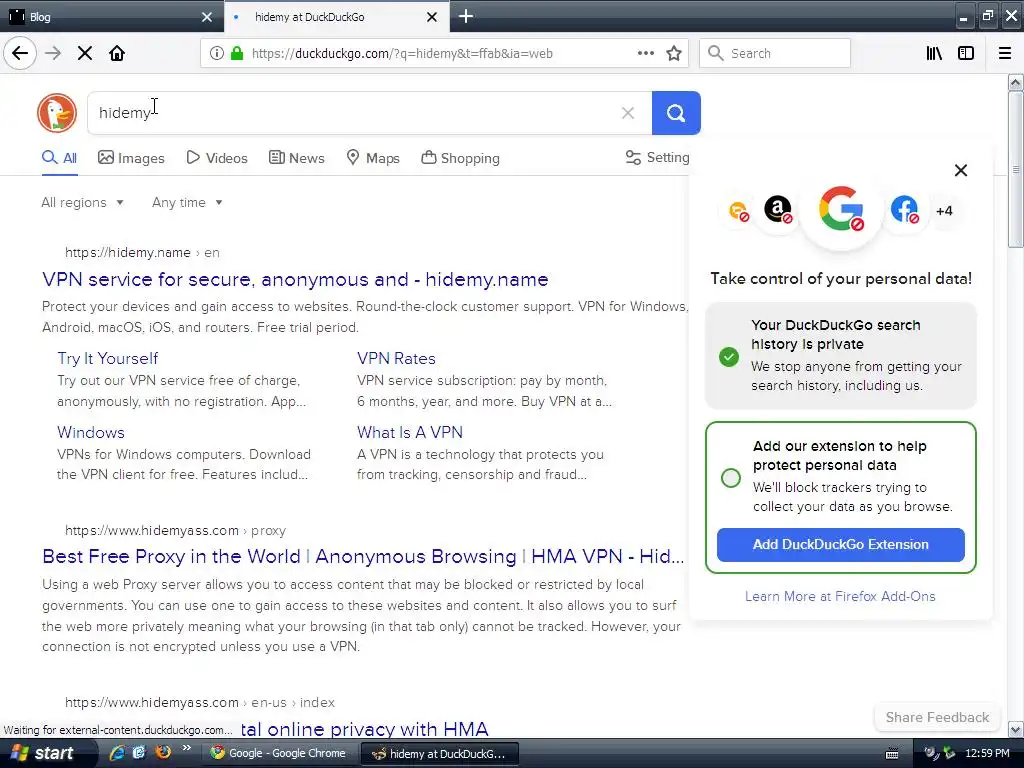
Task: Click the +4 more trackers badge
Action: [x=944, y=211]
